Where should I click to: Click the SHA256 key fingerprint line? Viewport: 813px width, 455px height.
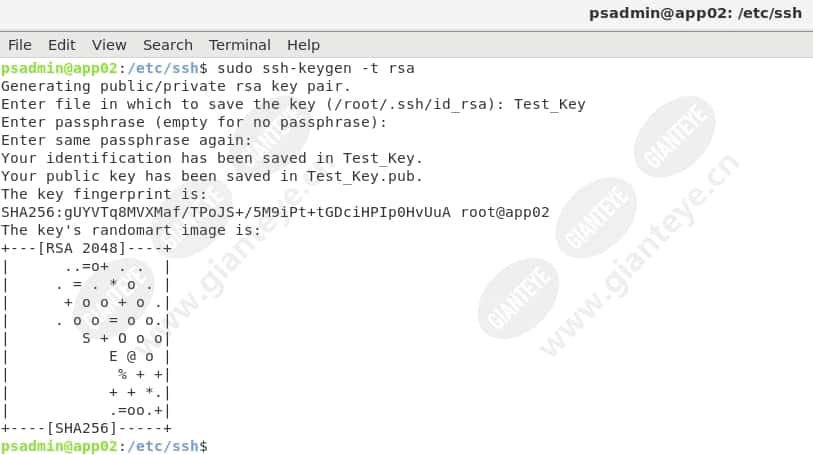coord(275,212)
